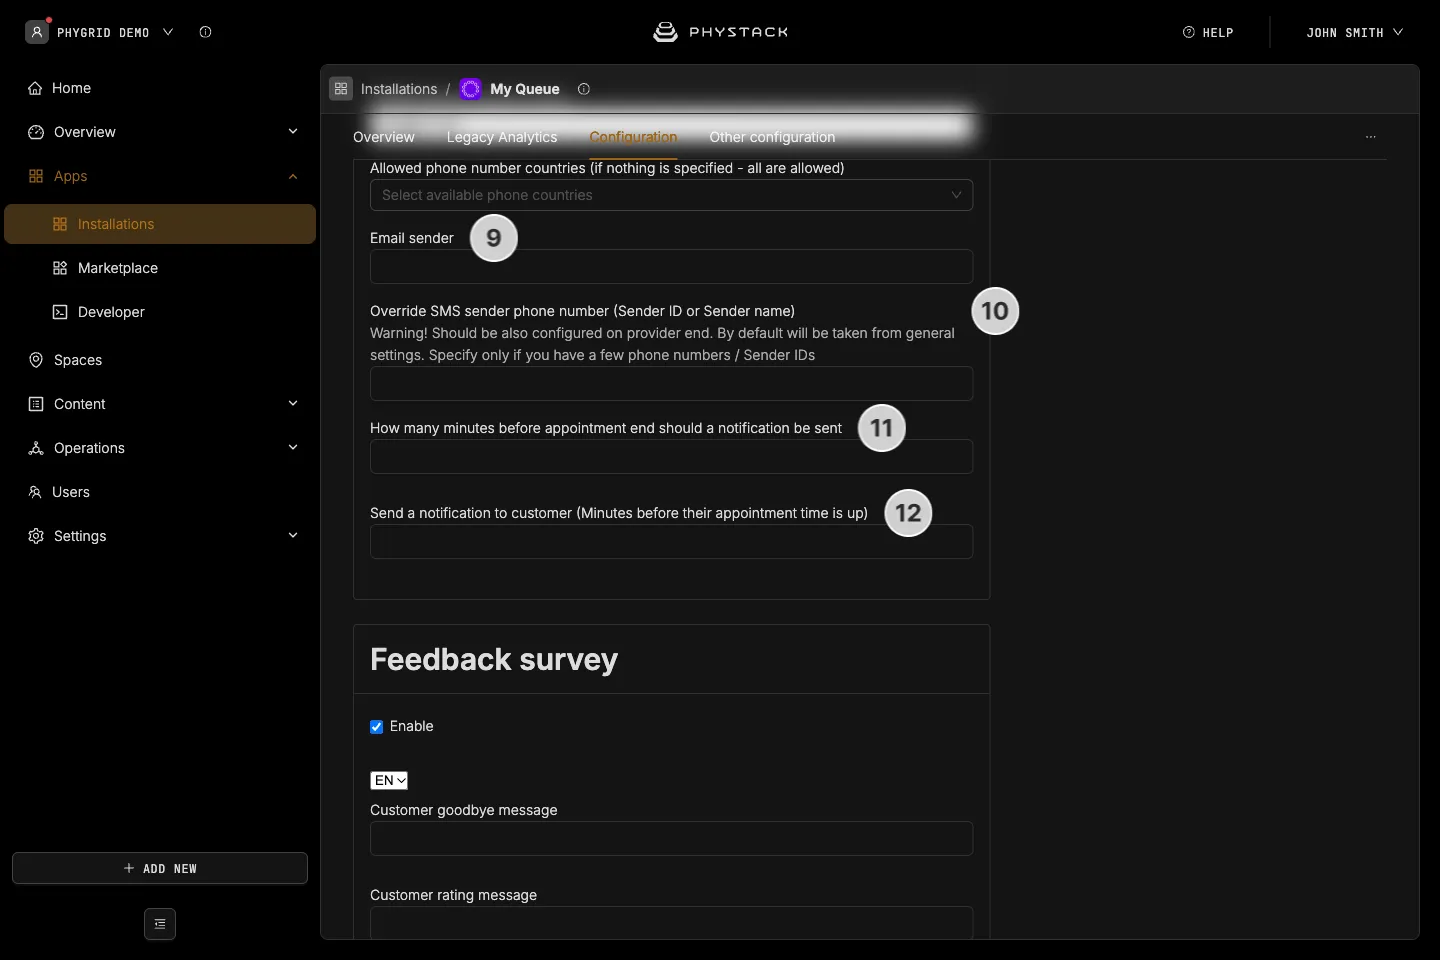
Task: Click the Override SMS sender phone number field
Action: point(671,384)
